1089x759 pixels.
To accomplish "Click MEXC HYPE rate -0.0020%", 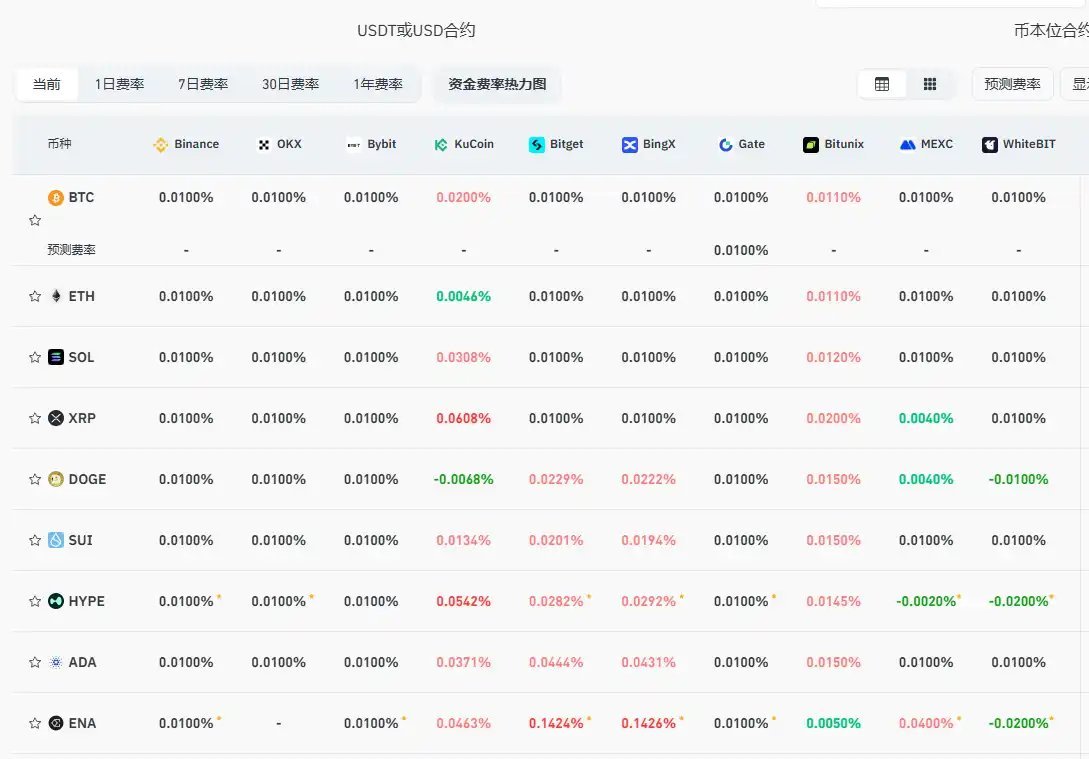I will pyautogui.click(x=926, y=601).
